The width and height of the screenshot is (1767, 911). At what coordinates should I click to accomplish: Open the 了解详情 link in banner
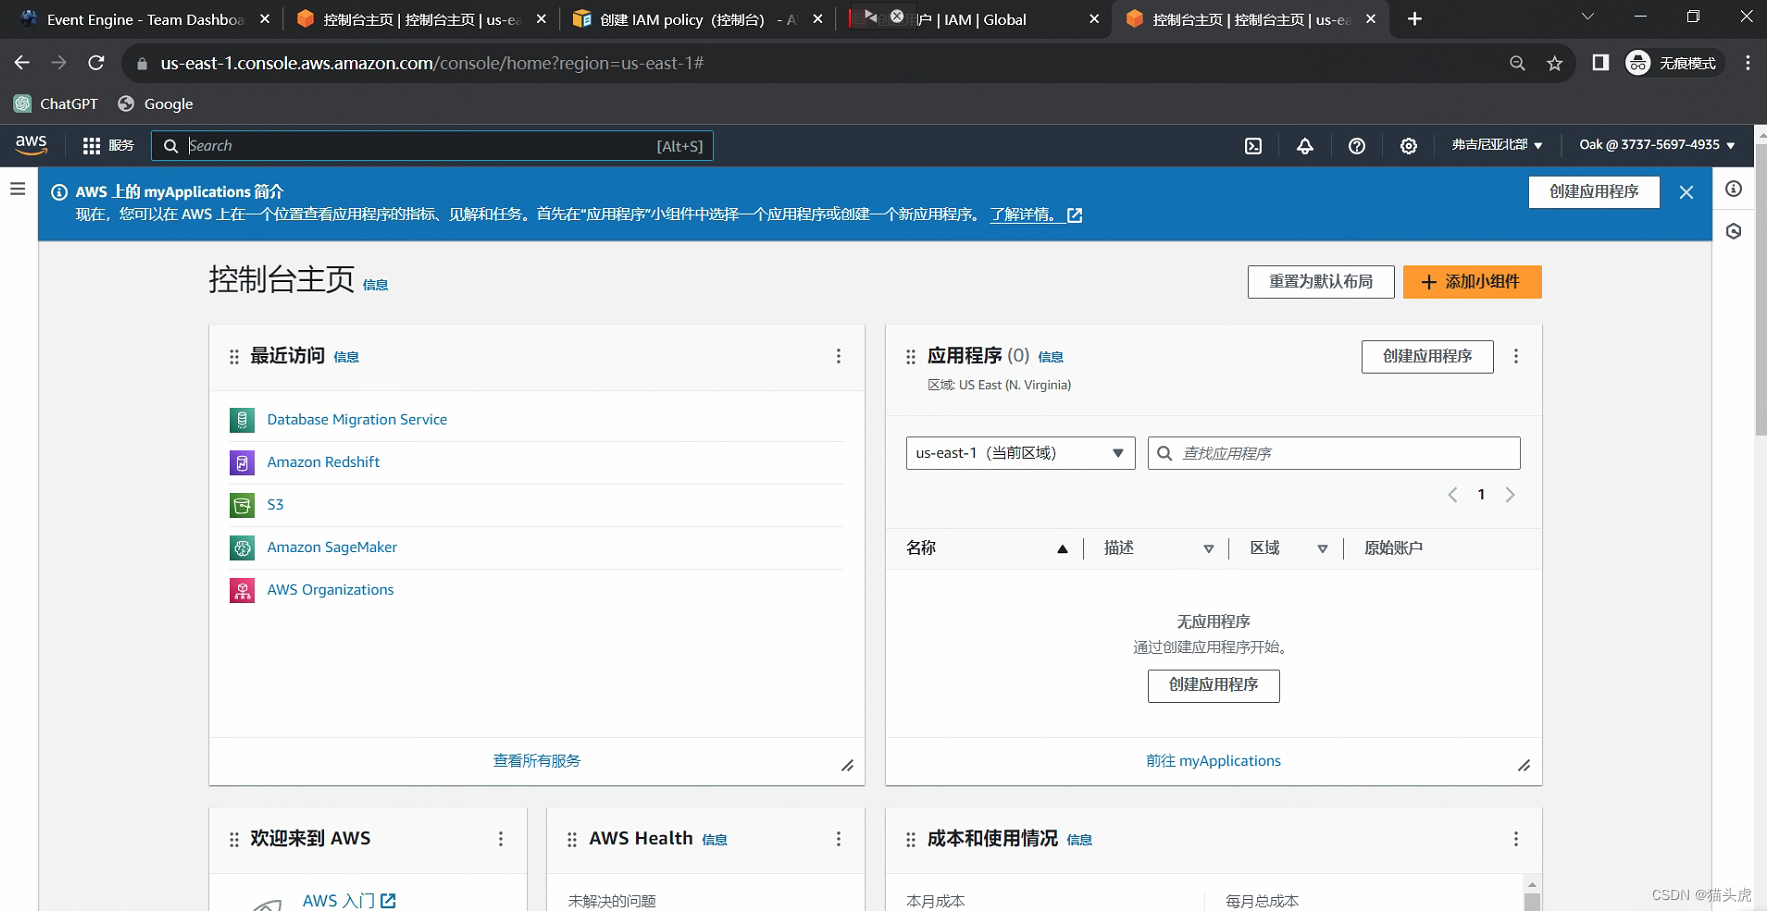click(x=1036, y=215)
